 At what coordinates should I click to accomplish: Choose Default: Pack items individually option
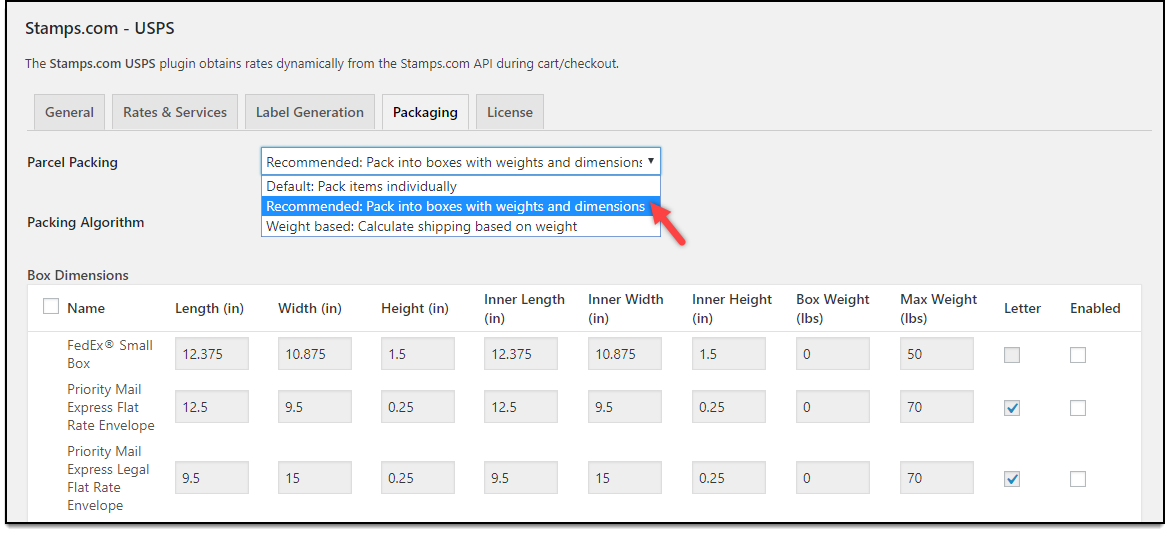point(461,186)
